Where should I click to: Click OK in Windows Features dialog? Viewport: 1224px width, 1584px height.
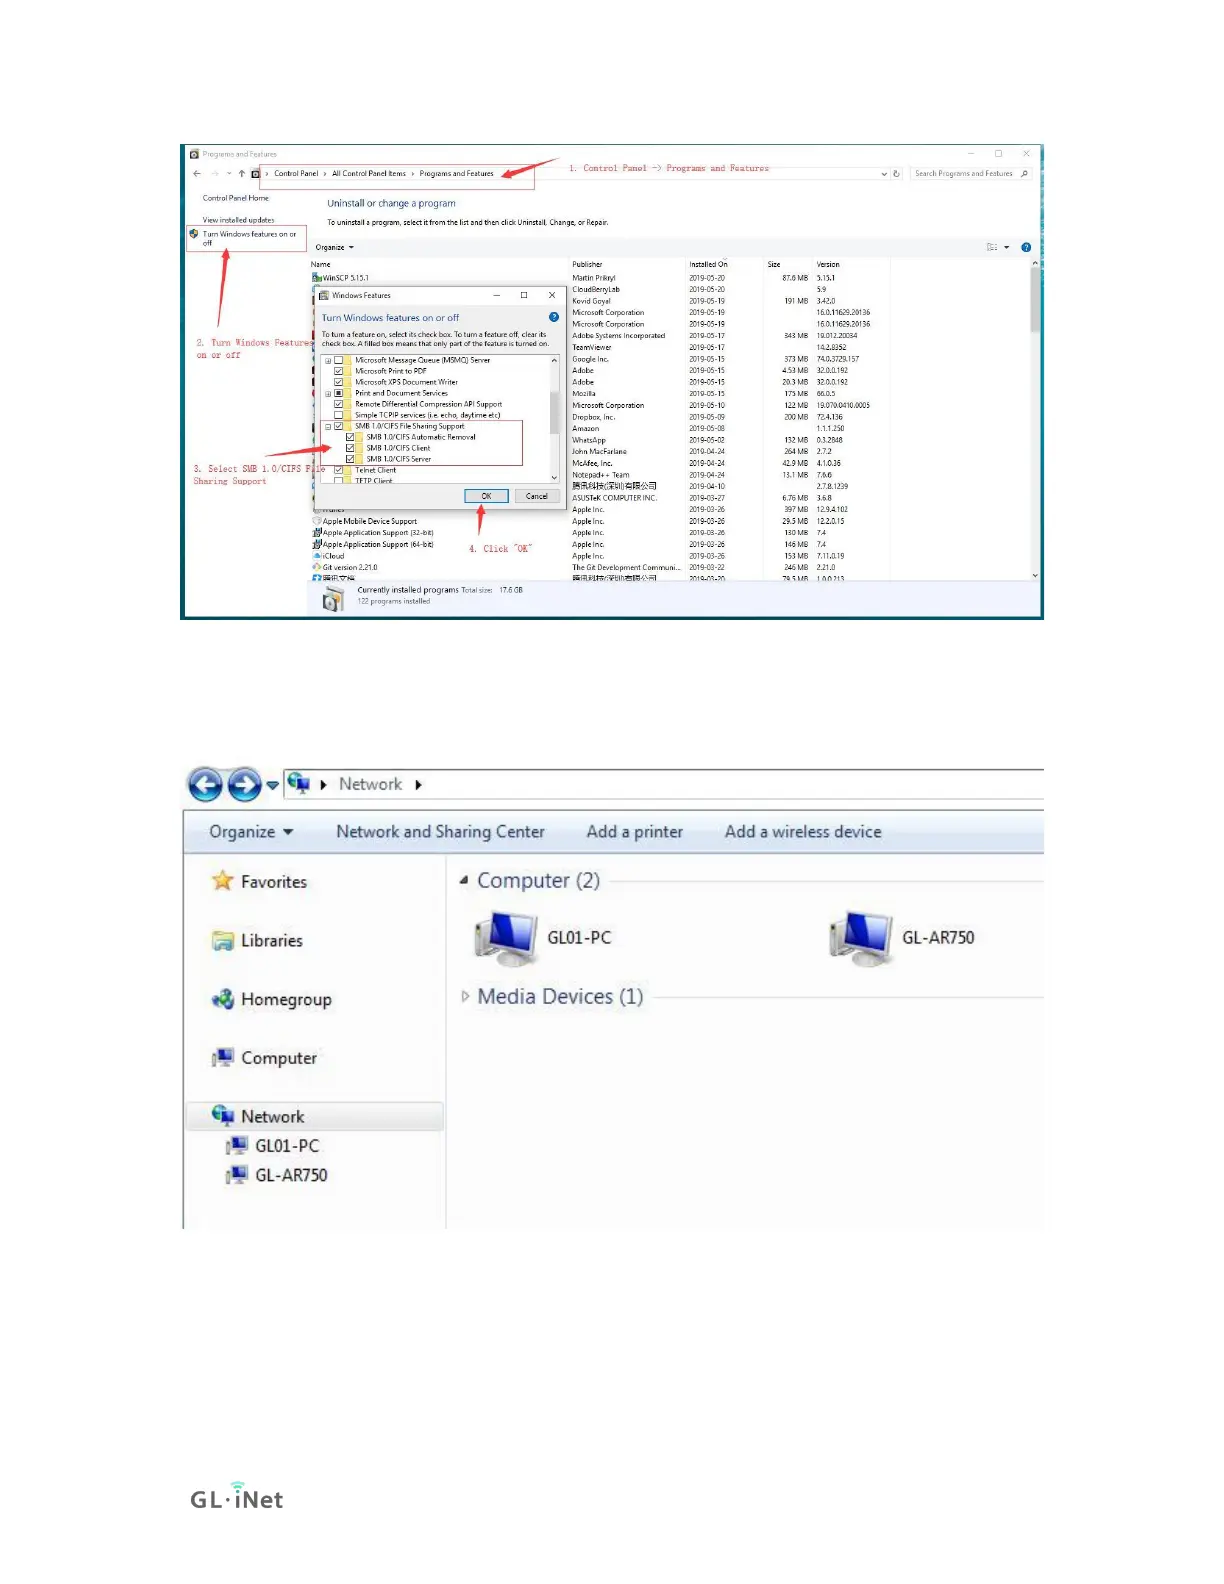(x=487, y=496)
